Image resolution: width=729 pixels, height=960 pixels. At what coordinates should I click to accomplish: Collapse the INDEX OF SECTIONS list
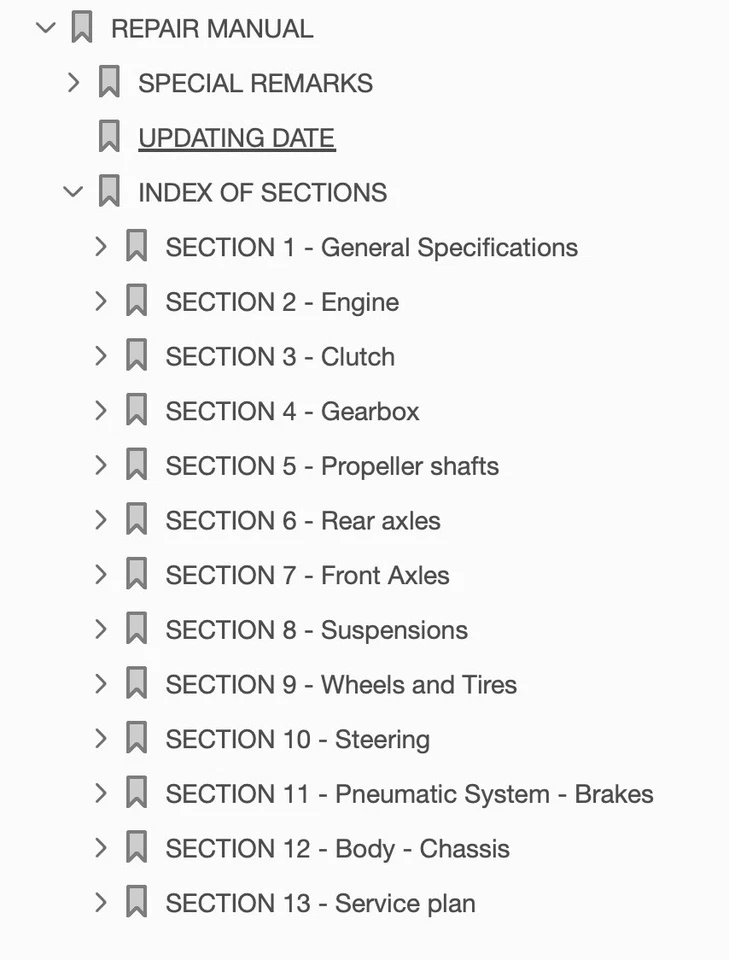[73, 192]
